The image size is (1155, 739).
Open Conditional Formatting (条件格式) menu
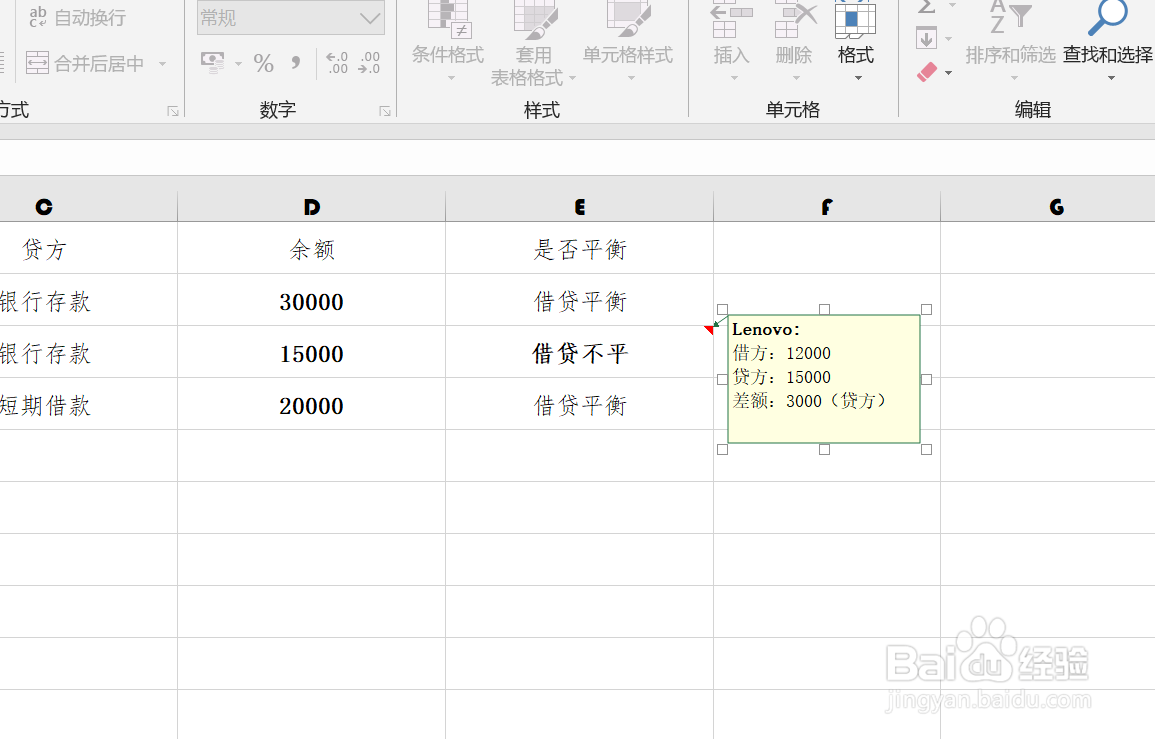[x=448, y=42]
